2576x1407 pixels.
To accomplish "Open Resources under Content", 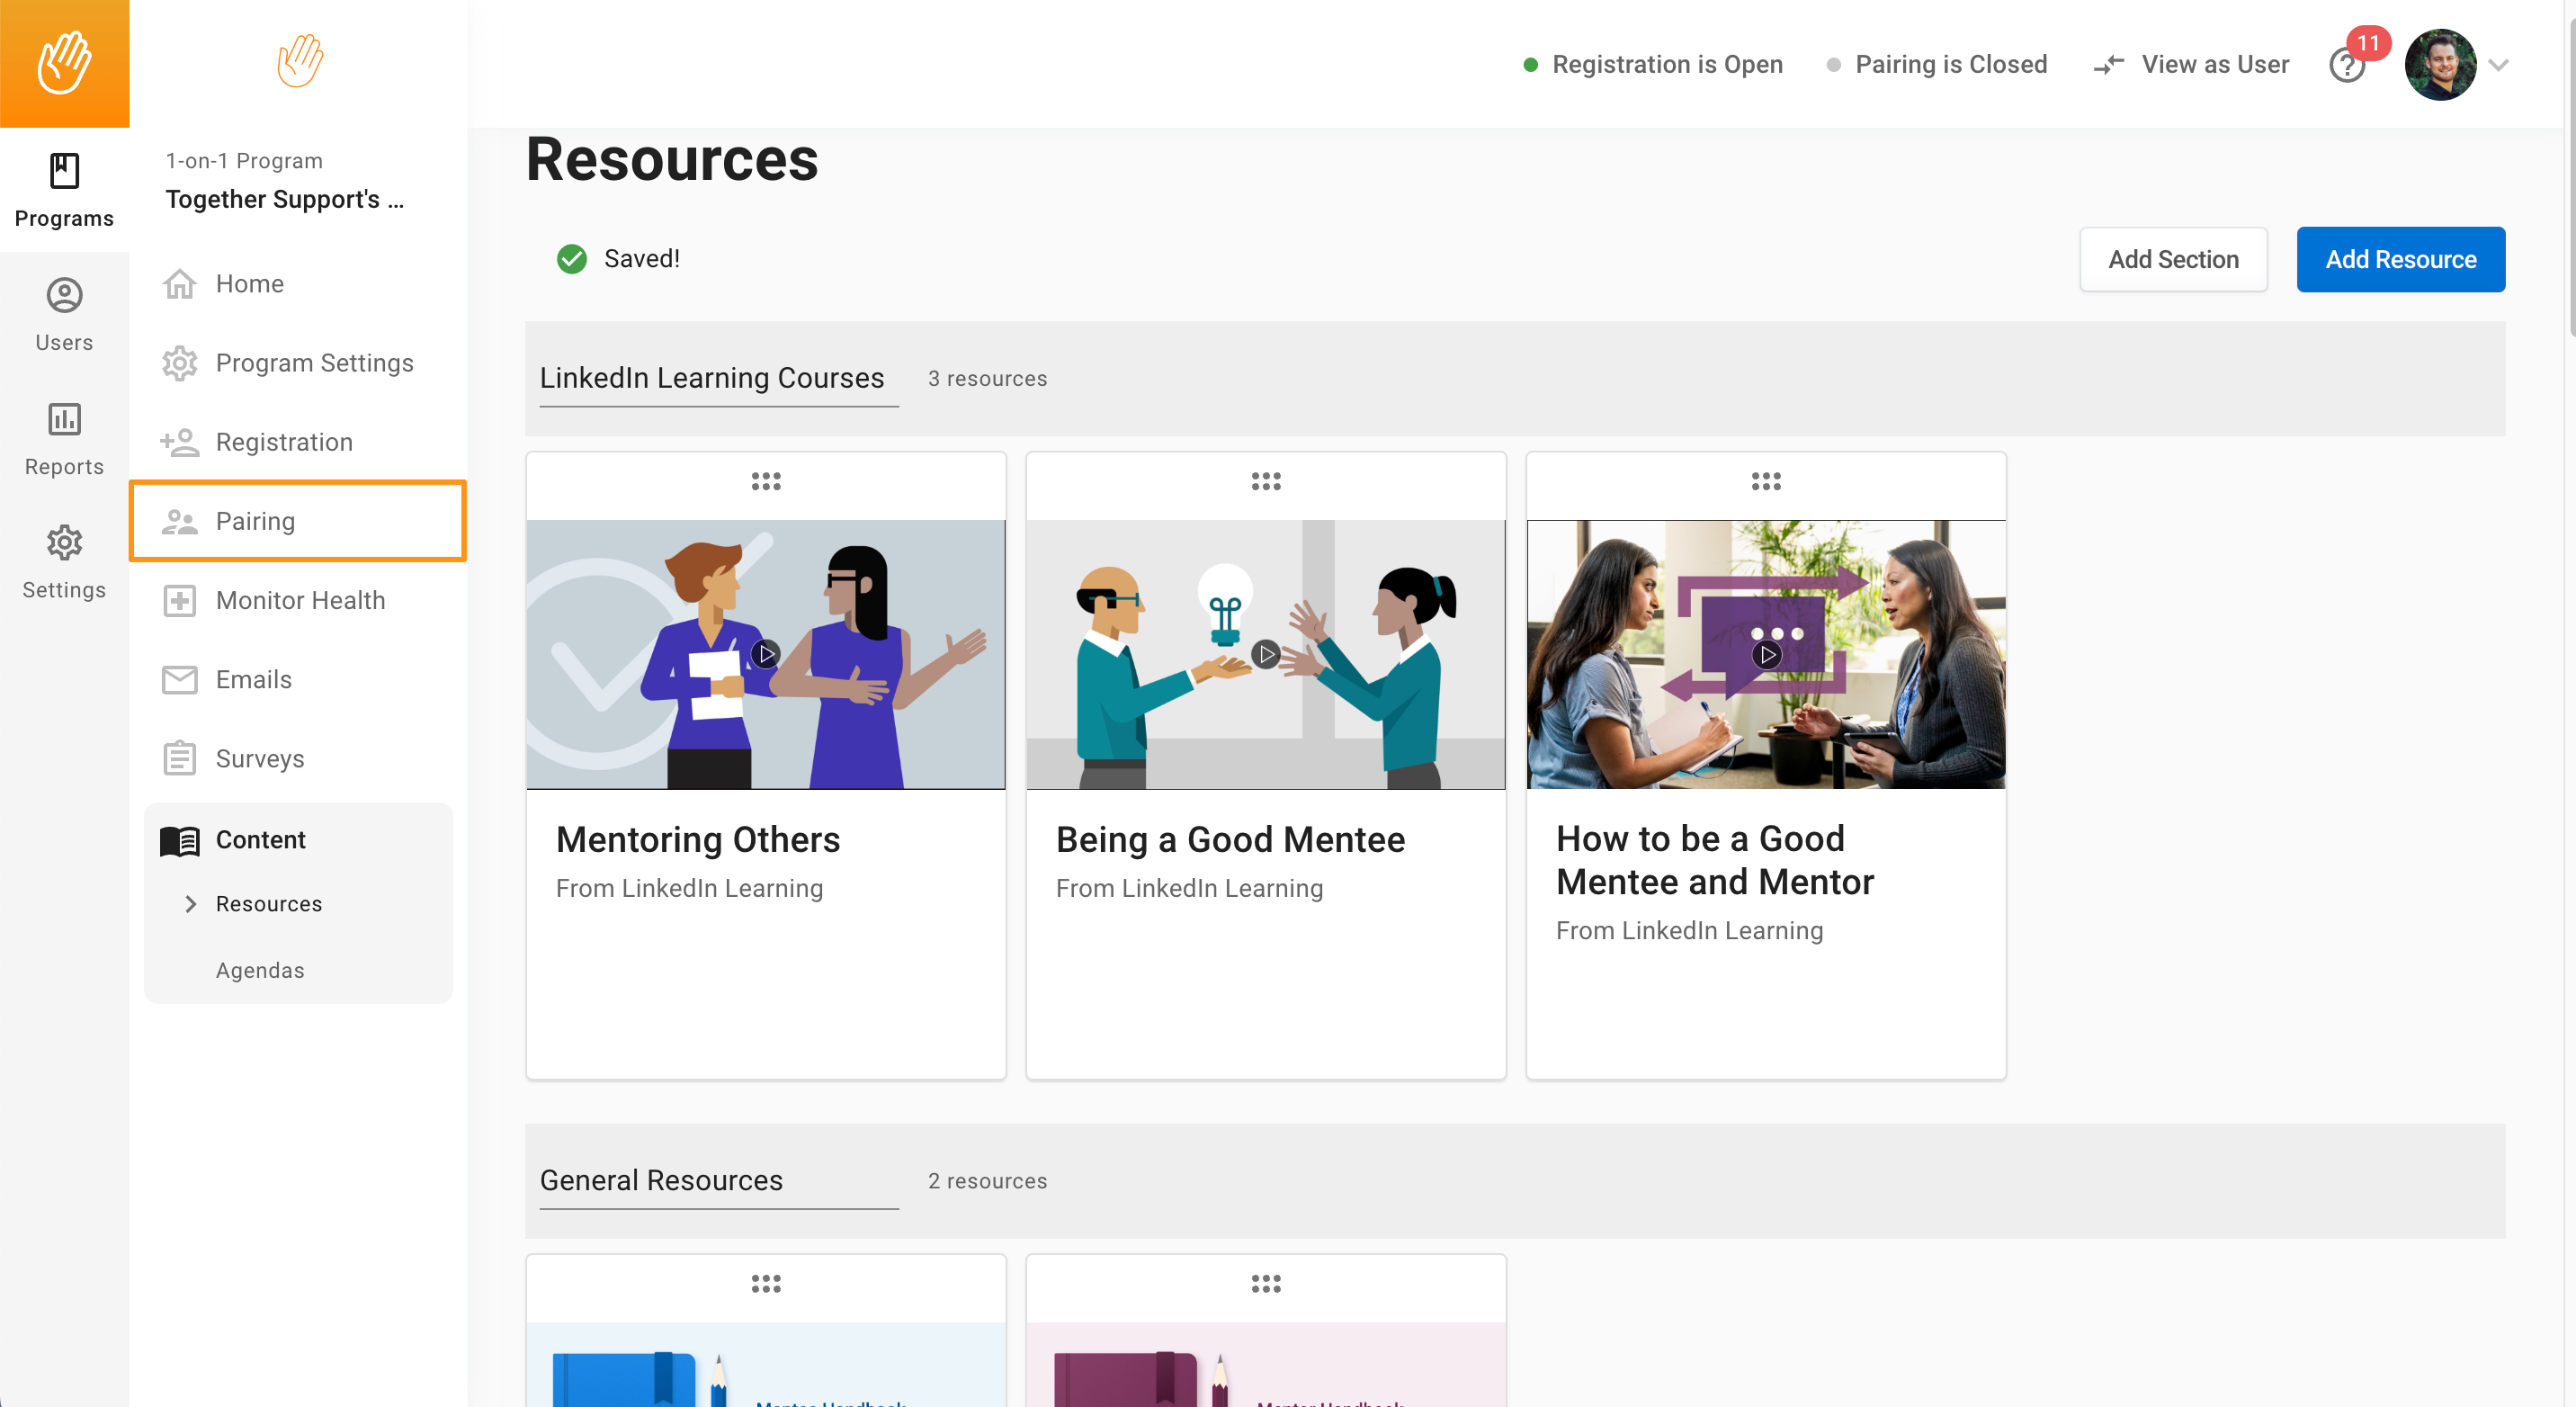I will pos(269,904).
